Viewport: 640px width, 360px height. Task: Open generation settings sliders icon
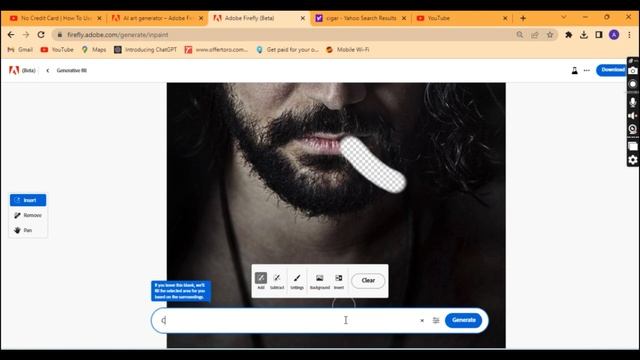436,320
